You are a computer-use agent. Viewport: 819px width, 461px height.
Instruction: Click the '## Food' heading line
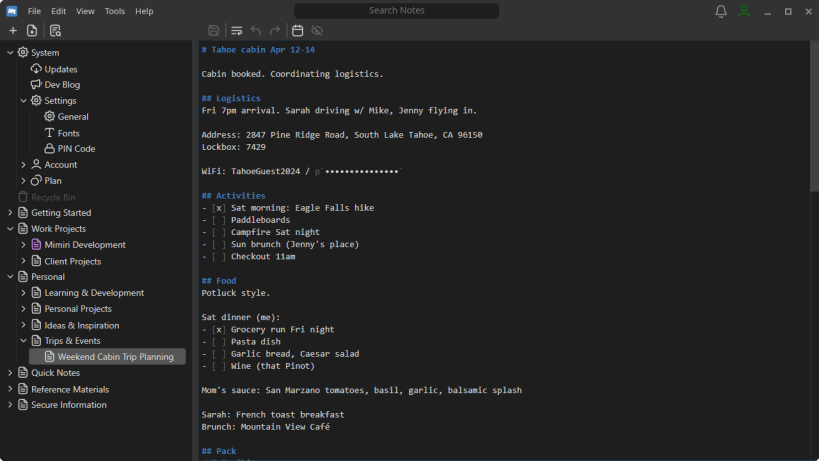219,281
